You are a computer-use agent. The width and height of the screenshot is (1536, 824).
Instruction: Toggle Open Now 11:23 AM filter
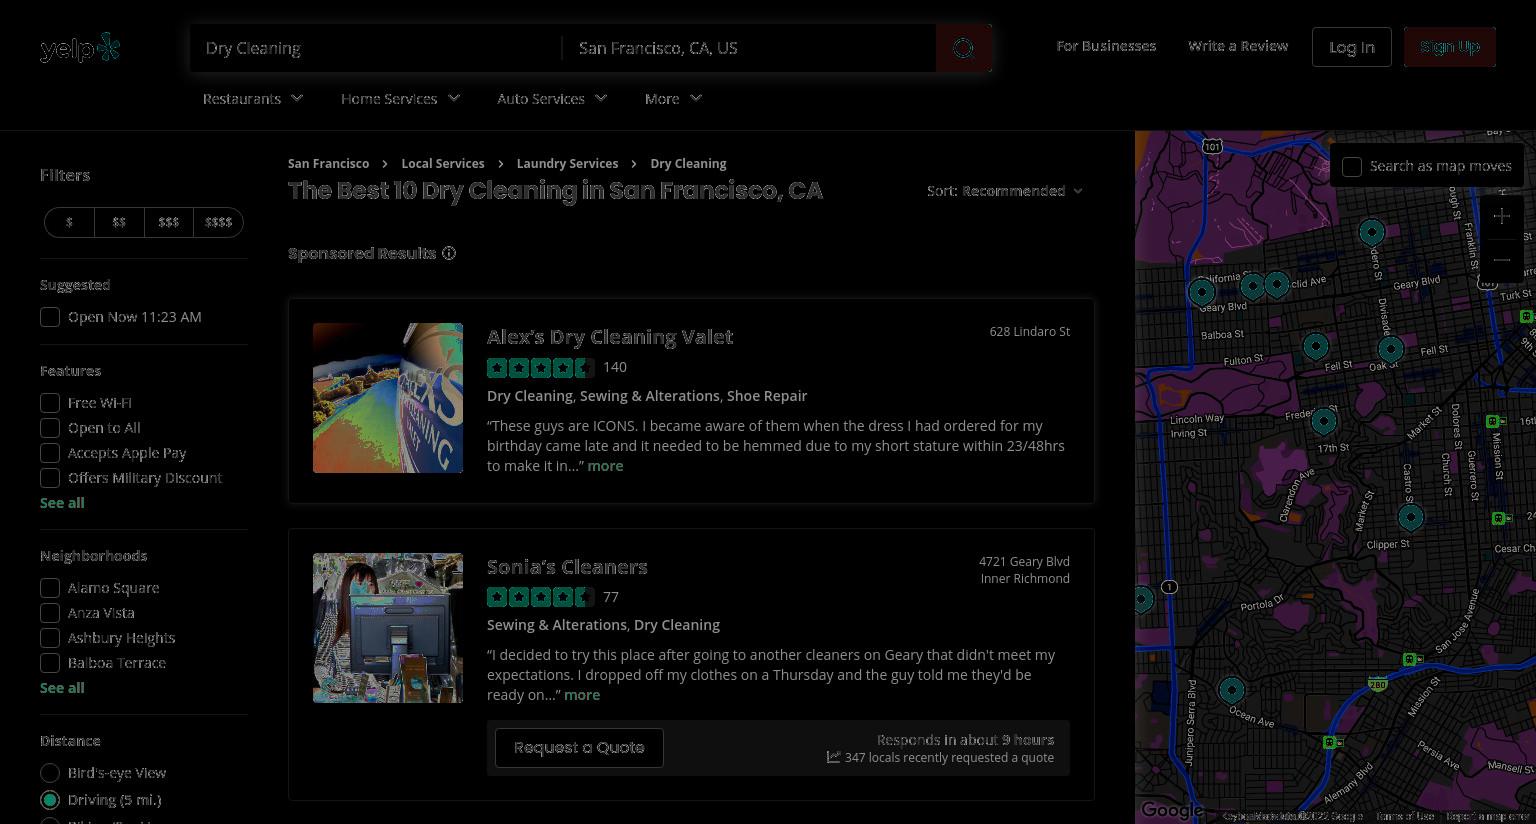click(50, 317)
